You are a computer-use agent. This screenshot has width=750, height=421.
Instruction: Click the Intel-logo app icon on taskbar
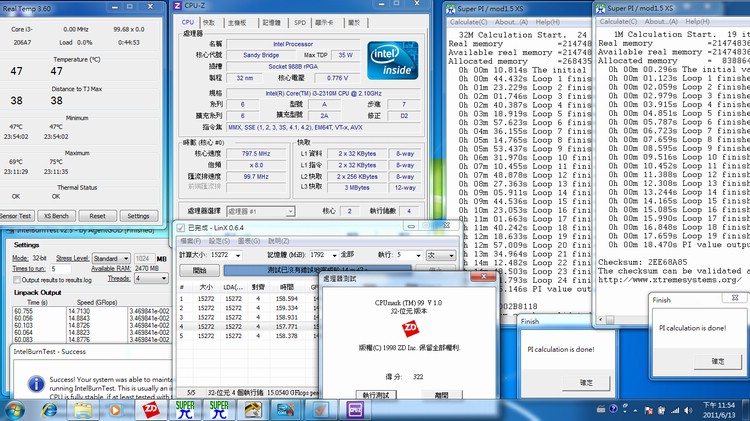(x=286, y=410)
